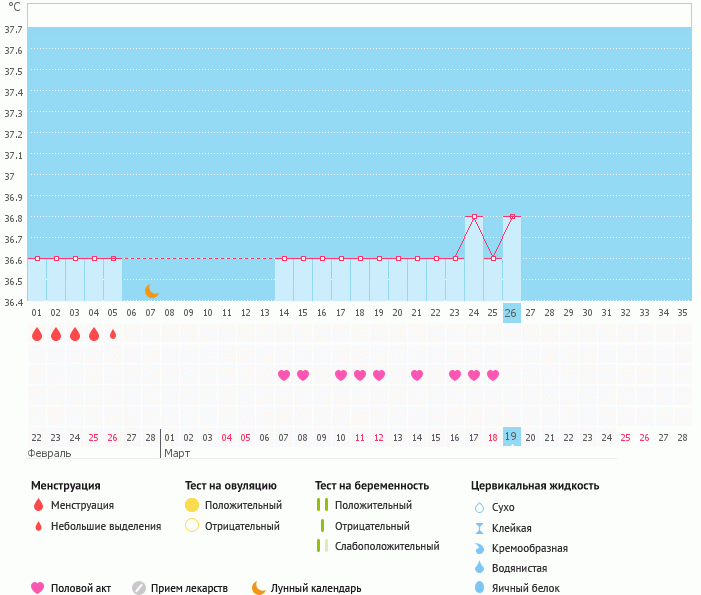
Task: Click the 'Яичный белок' drop icon
Action: pyautogui.click(x=479, y=588)
